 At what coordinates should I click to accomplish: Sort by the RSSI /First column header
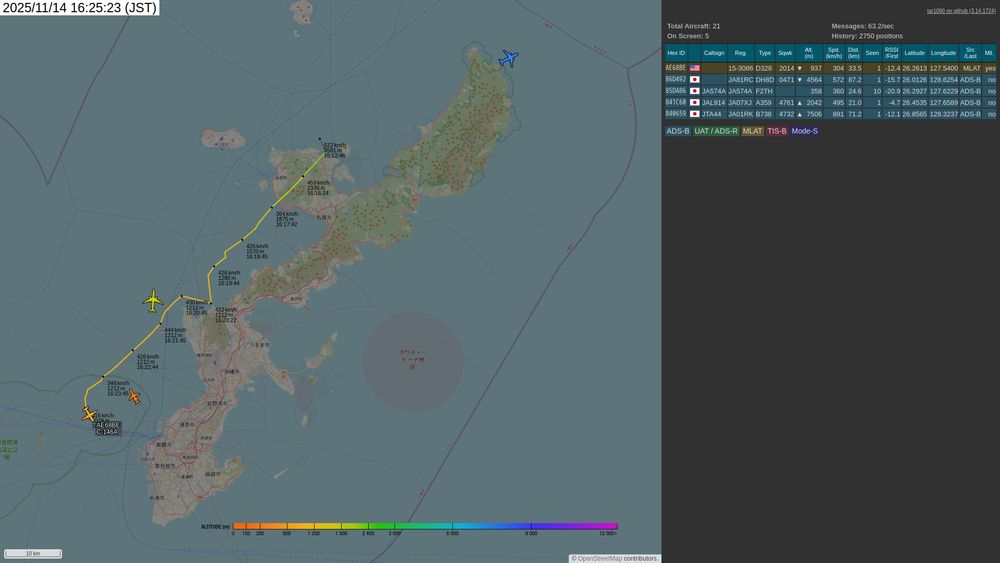coord(891,53)
